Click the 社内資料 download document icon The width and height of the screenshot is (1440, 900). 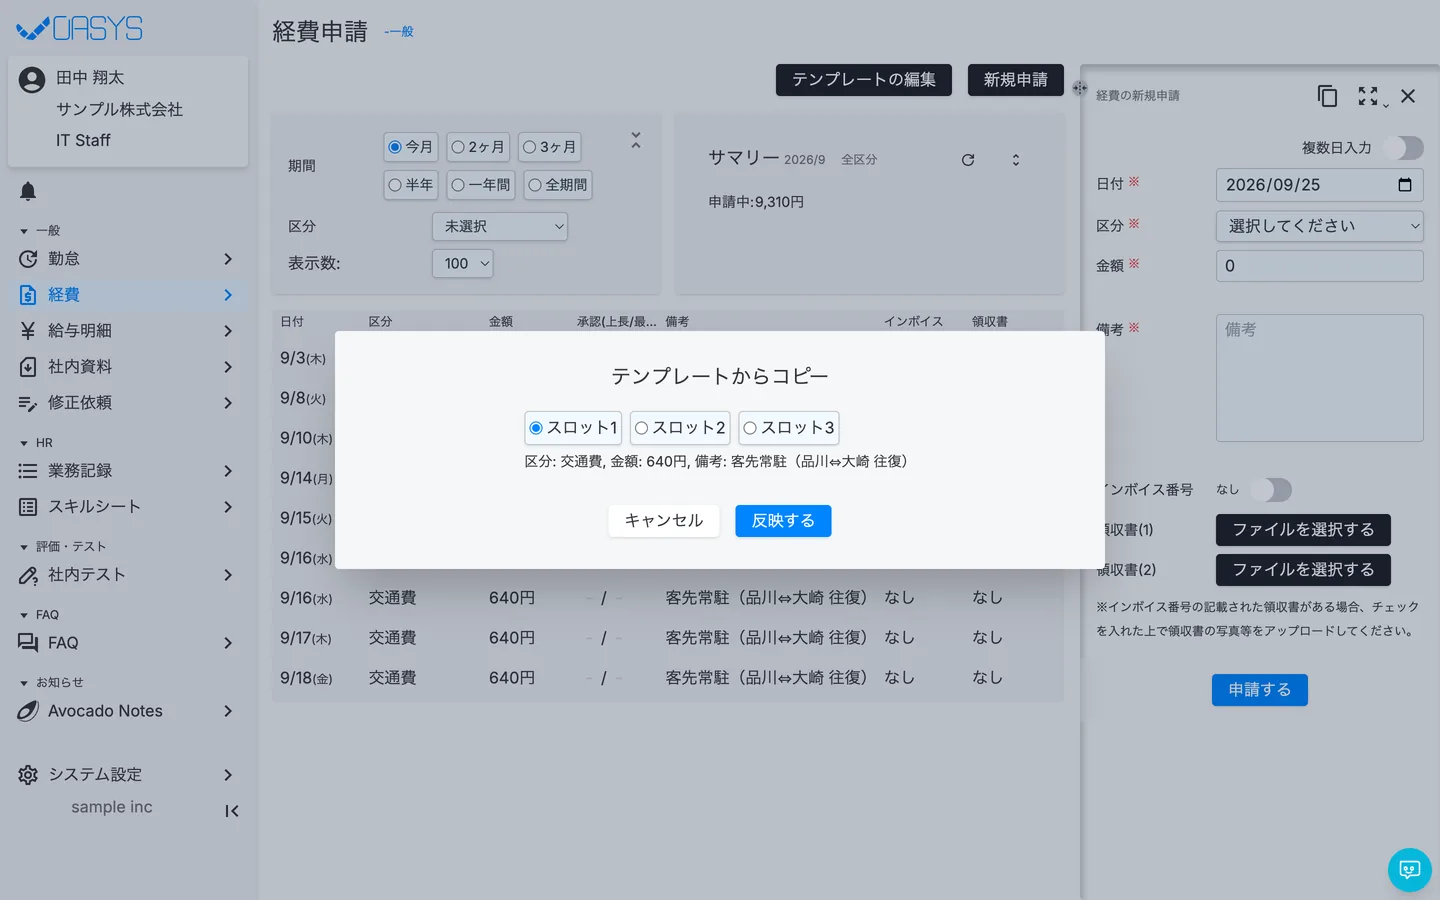pyautogui.click(x=28, y=367)
